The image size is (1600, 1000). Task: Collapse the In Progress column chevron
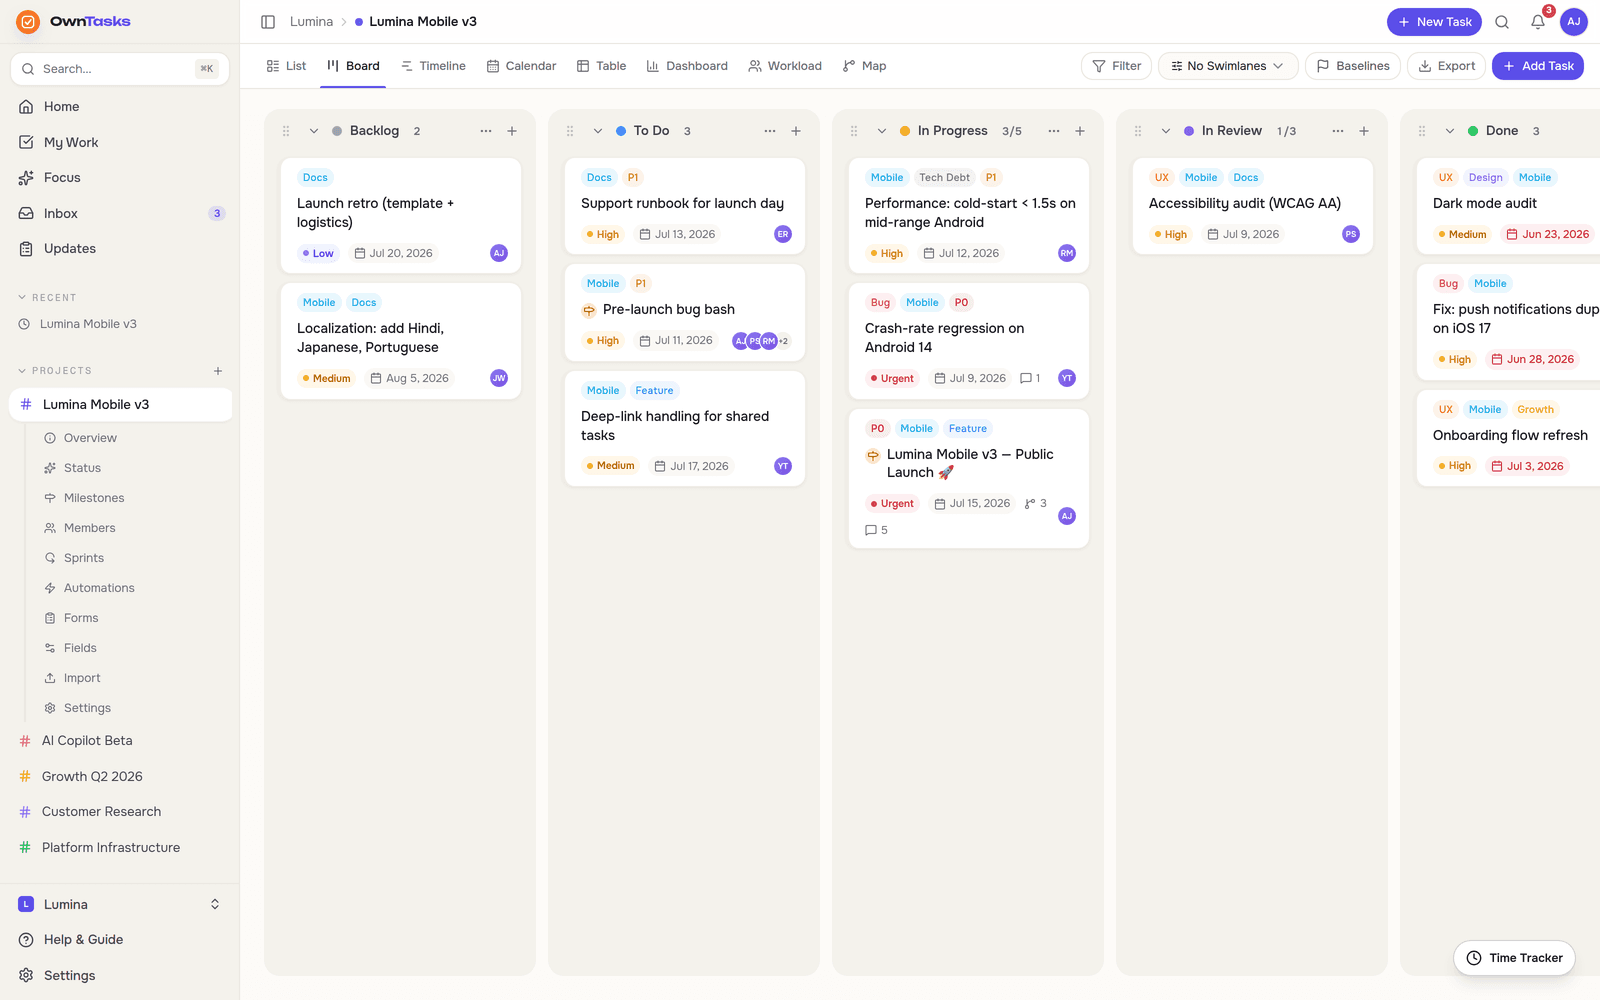point(882,131)
